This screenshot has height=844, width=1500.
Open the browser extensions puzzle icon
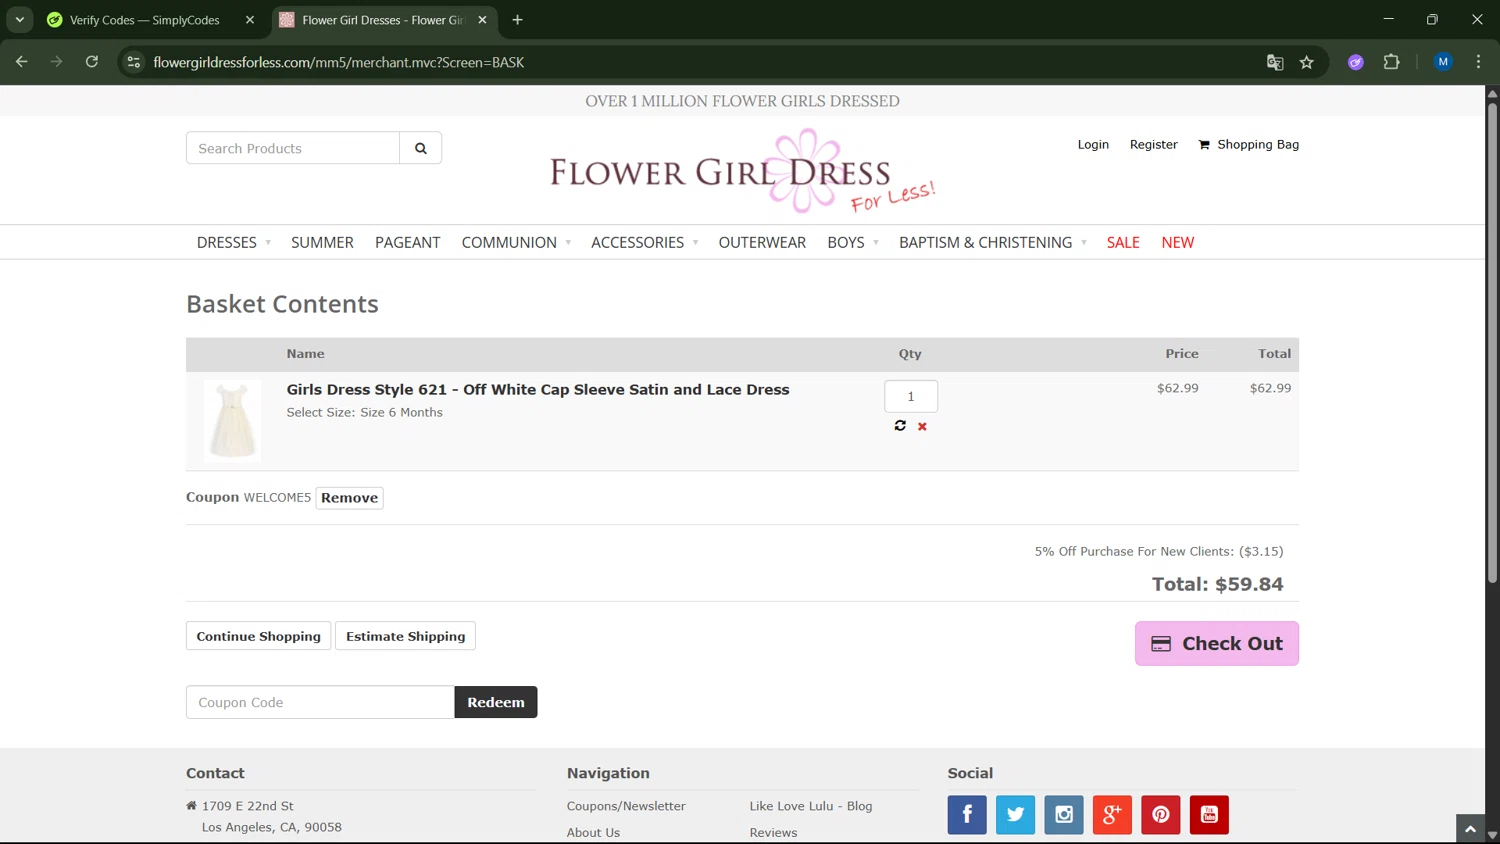[x=1391, y=62]
